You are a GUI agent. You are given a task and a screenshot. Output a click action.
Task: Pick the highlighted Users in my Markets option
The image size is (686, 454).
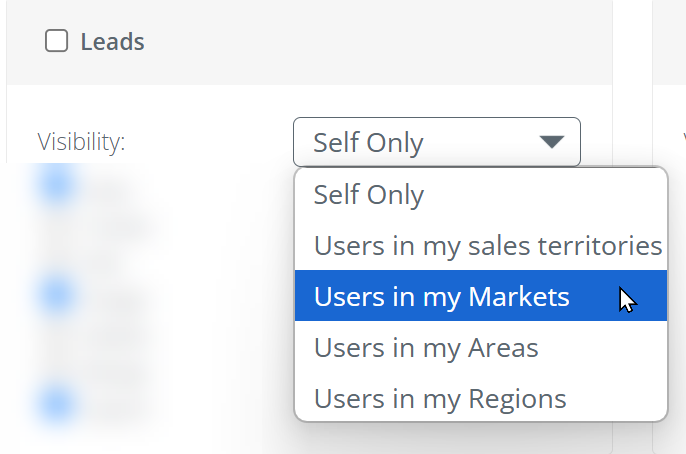(481, 296)
